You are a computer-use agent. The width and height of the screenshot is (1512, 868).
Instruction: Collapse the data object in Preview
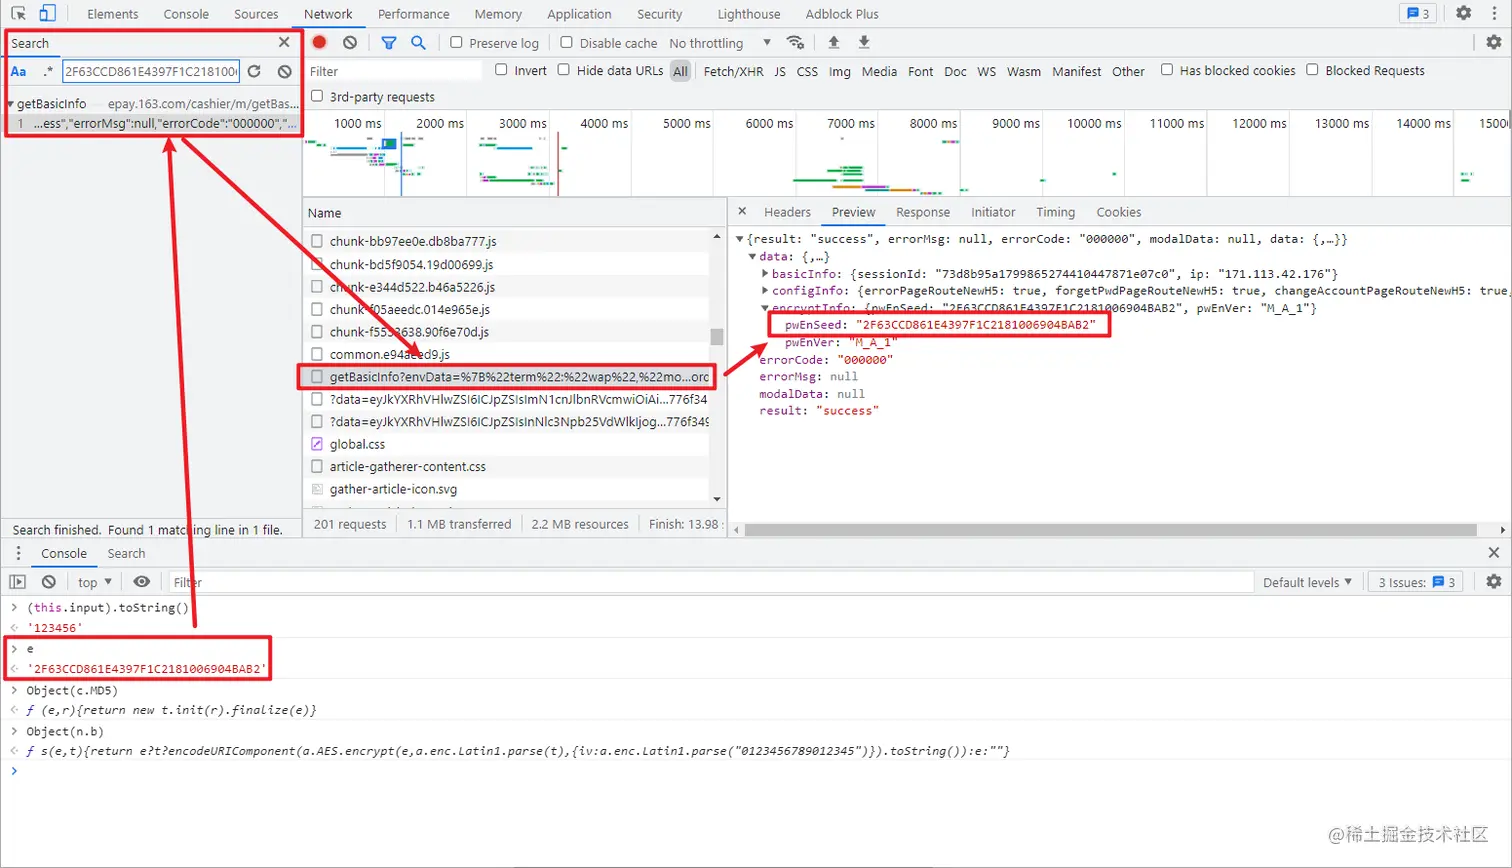tap(753, 256)
